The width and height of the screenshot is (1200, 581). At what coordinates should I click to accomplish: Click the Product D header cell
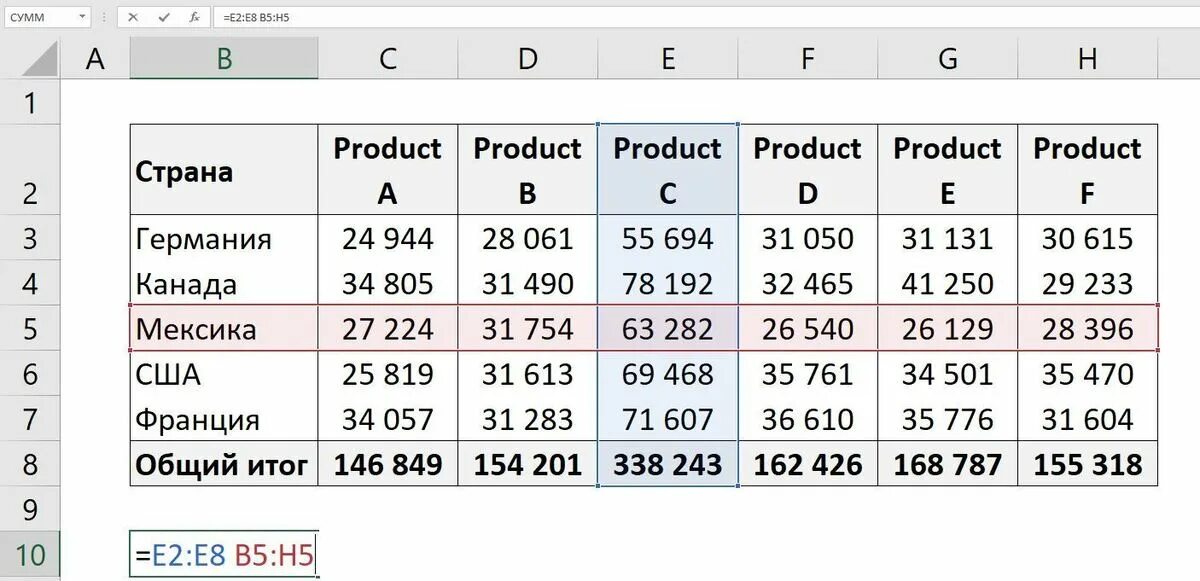coord(808,170)
